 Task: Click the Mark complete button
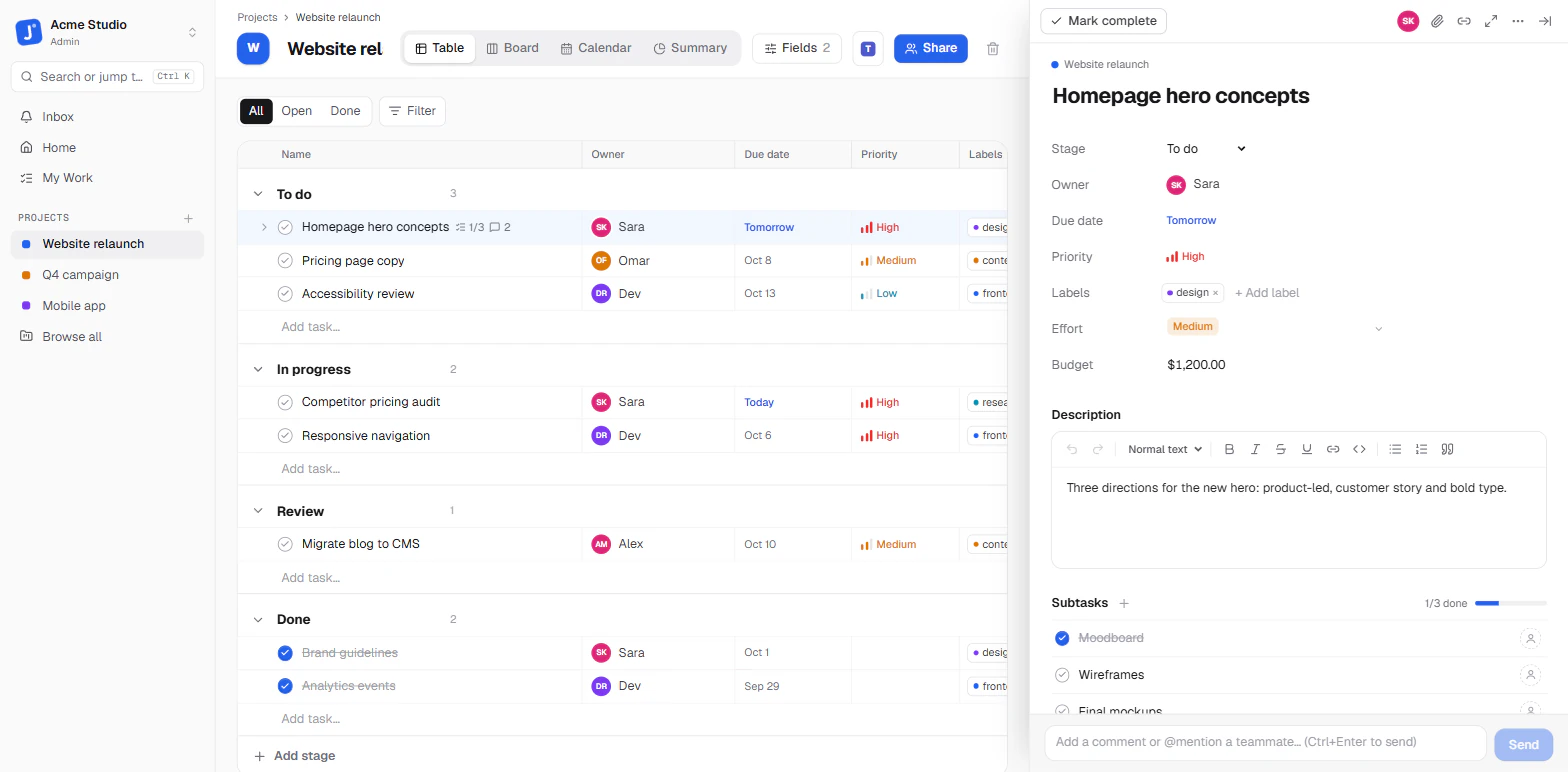tap(1103, 21)
